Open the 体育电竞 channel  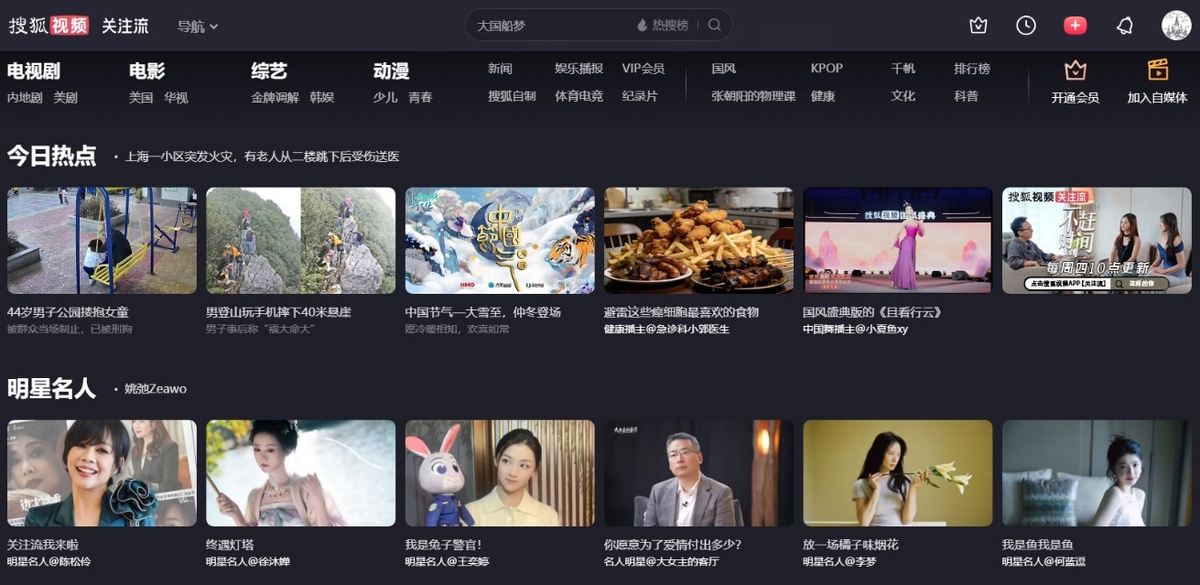[579, 97]
